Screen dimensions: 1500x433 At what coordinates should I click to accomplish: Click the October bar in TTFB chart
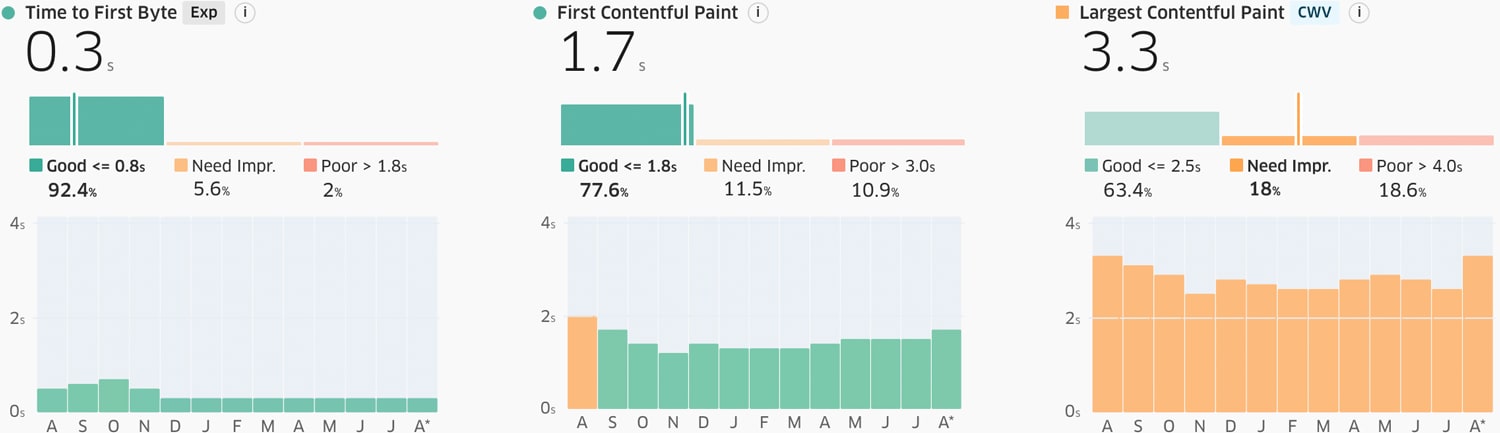pos(114,395)
